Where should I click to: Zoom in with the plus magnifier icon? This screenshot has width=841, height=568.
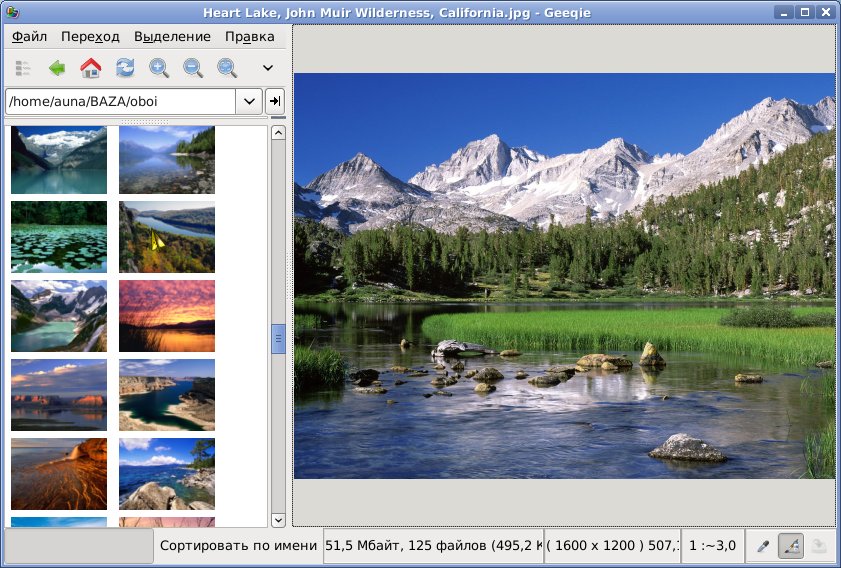click(159, 68)
